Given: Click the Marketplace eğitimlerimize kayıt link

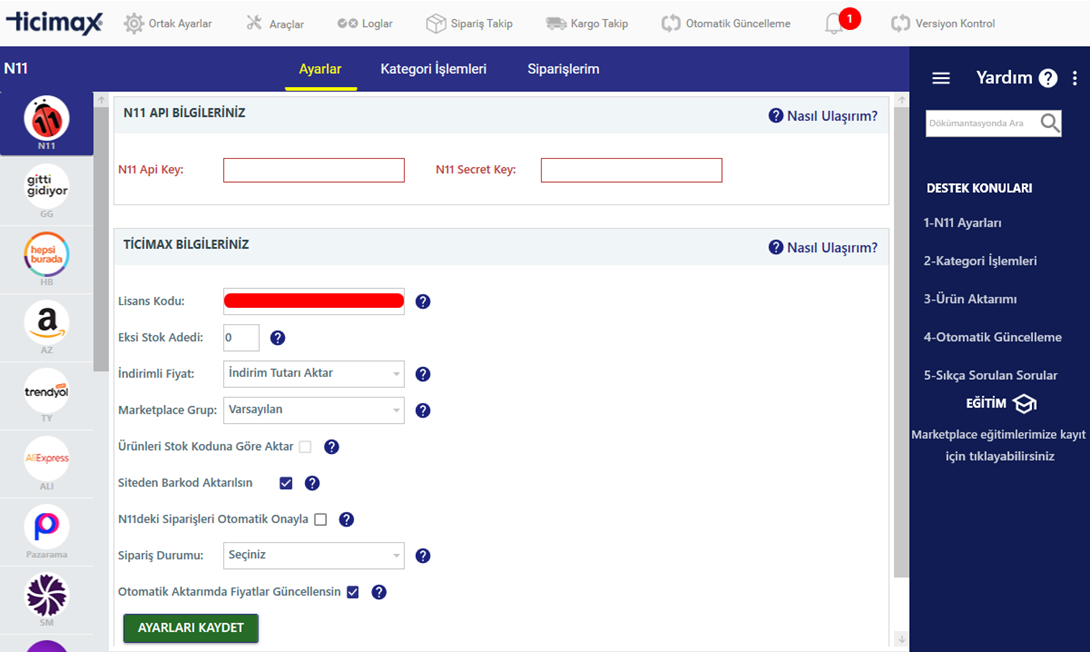Looking at the screenshot, I should 999,446.
